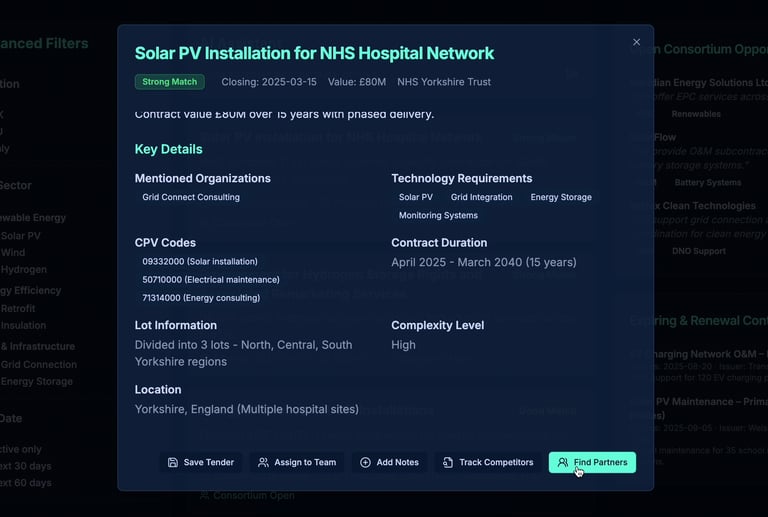768x517 pixels.
Task: Select the Grid Connect Consulting organization tag
Action: pos(191,197)
